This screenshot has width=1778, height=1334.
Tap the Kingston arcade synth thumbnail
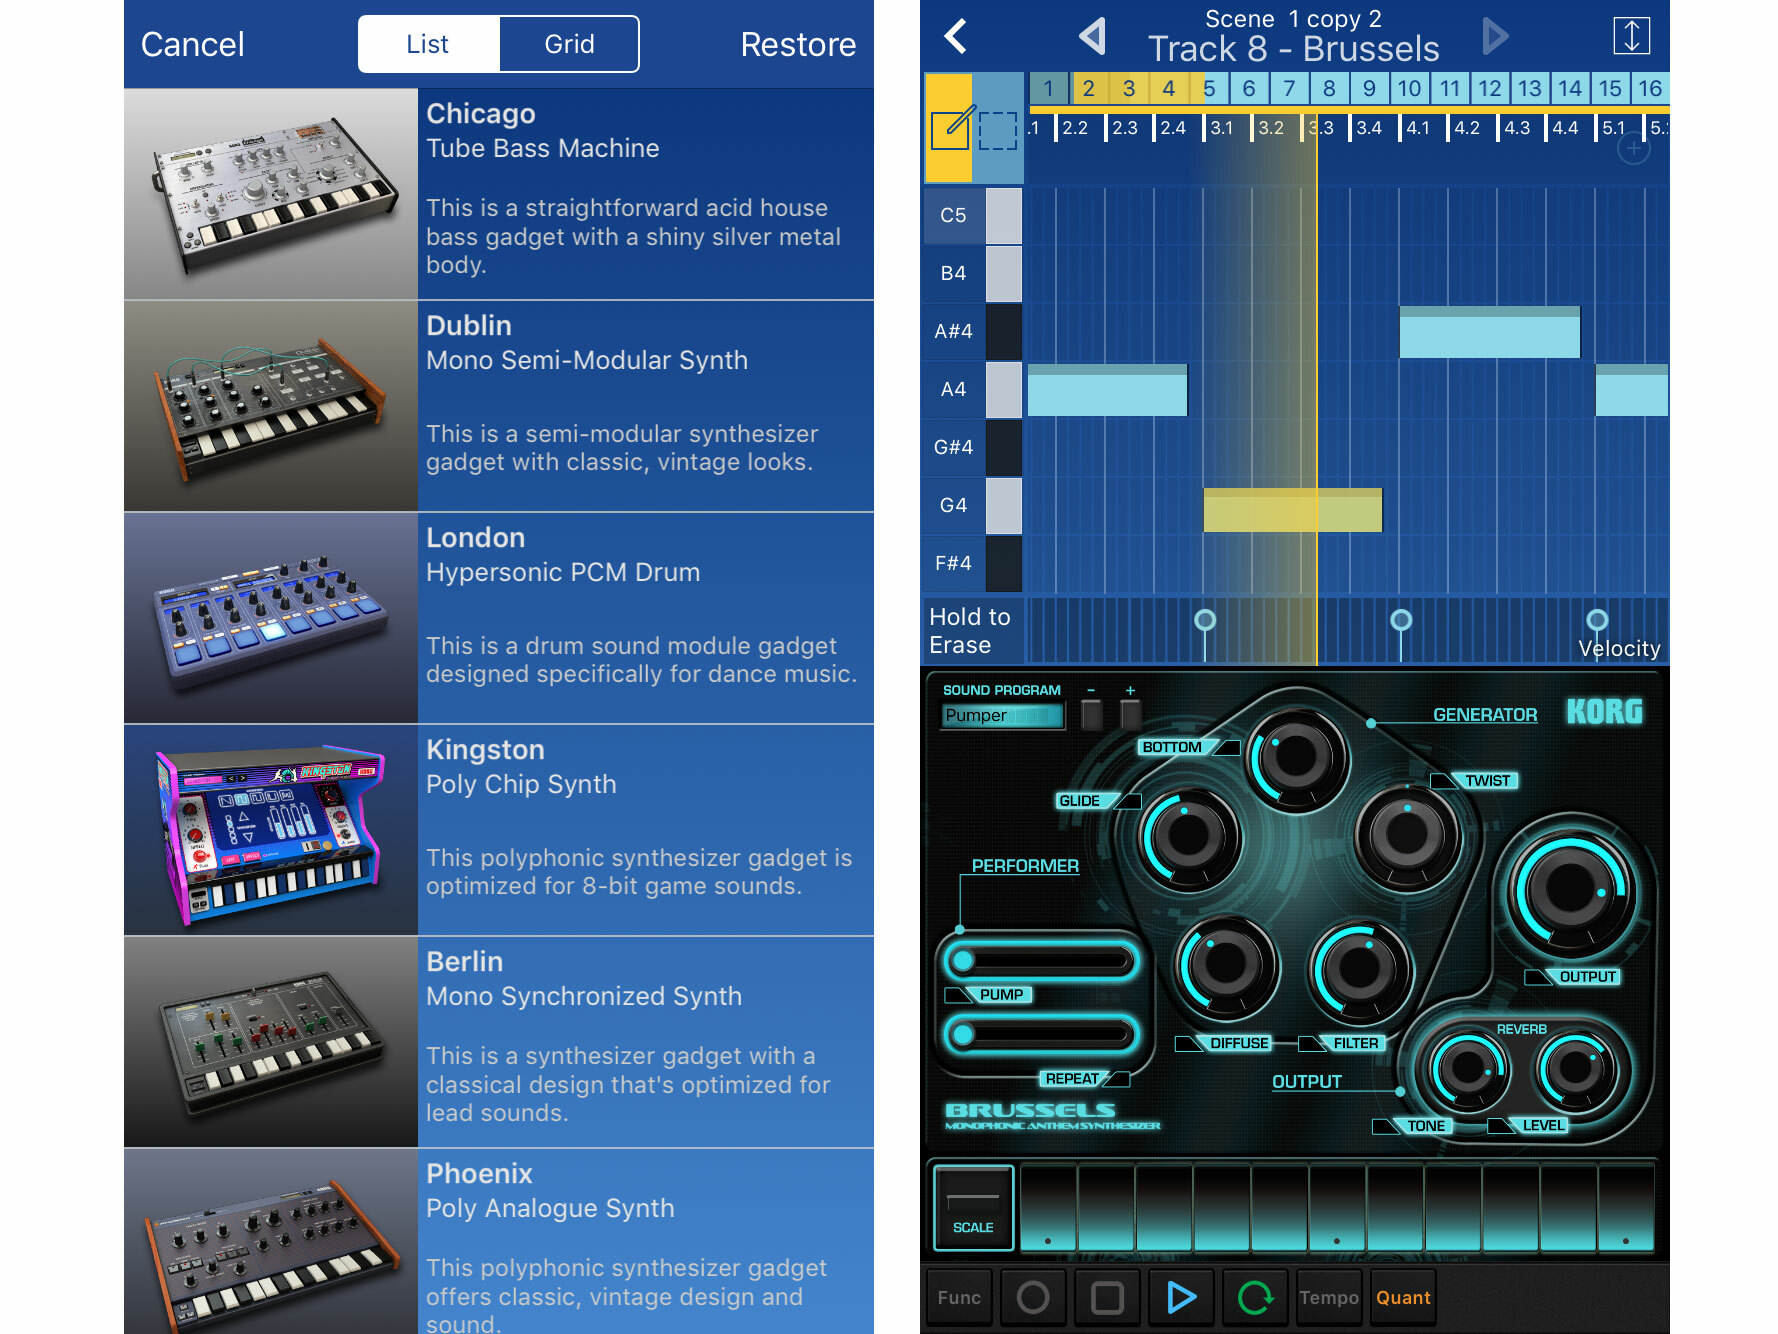271,830
